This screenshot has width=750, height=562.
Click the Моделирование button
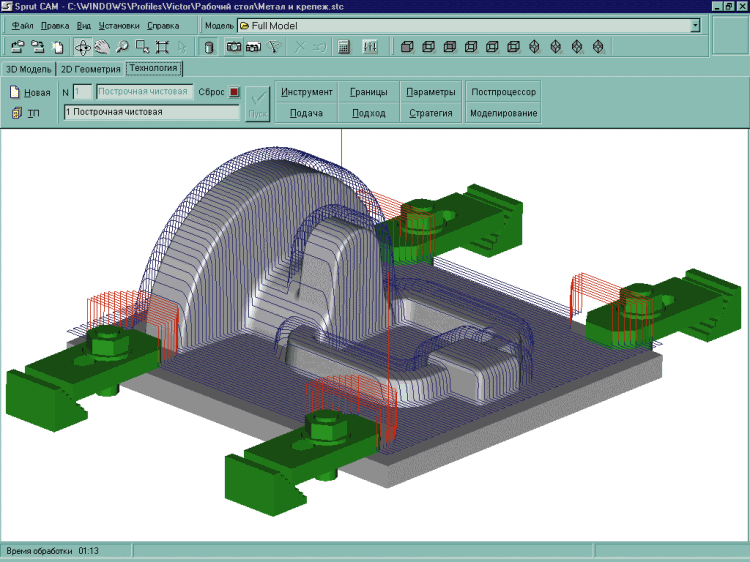[x=502, y=113]
